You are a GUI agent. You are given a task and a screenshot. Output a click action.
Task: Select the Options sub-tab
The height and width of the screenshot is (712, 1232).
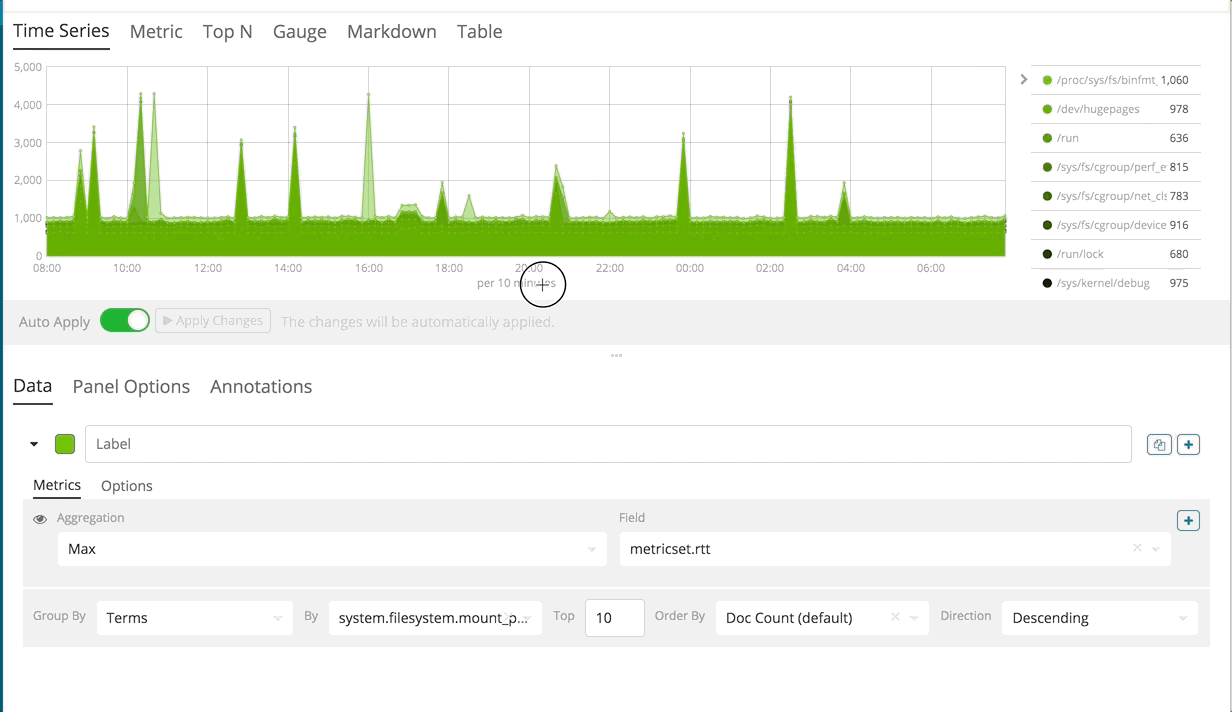pyautogui.click(x=127, y=486)
